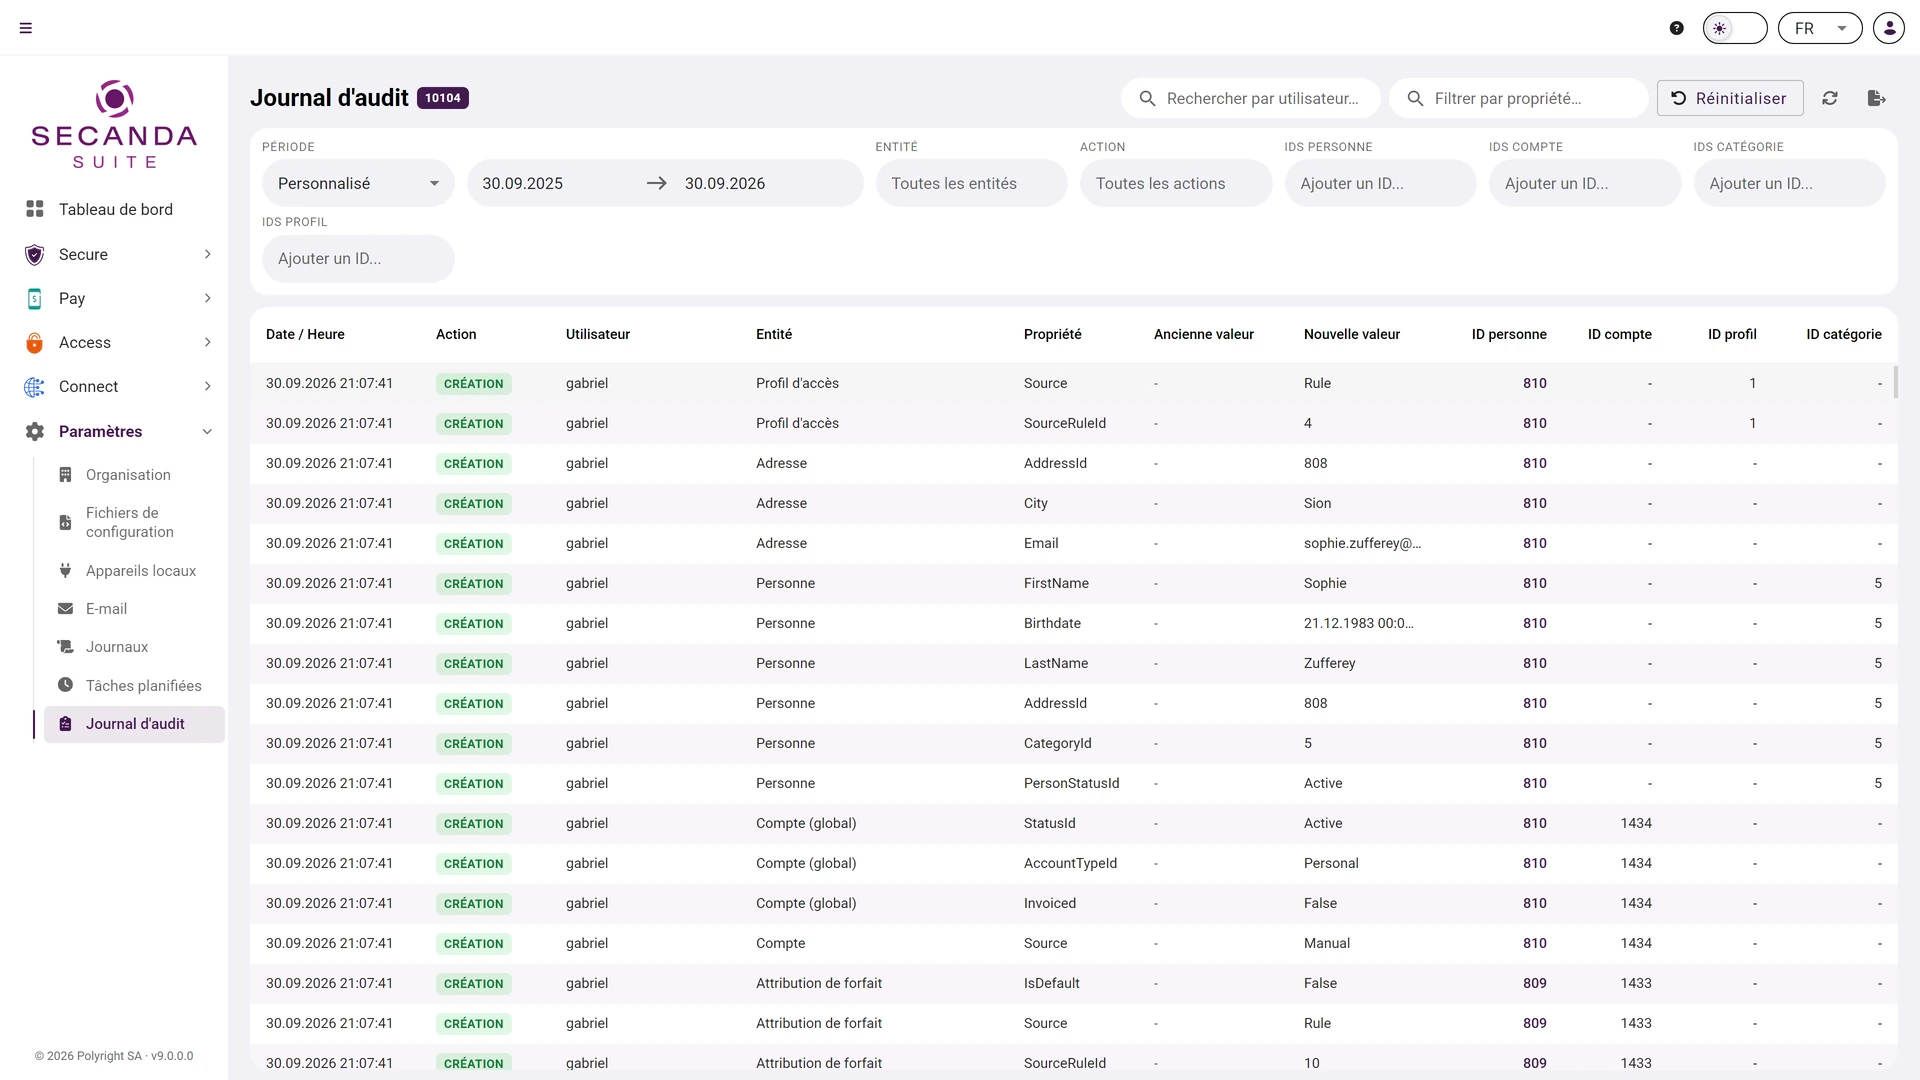
Task: Click the table vertical scrollbar thumb
Action: [x=1895, y=381]
